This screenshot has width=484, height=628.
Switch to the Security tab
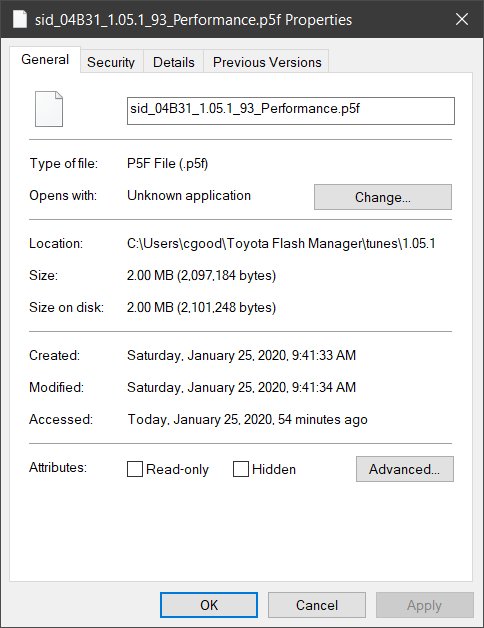[111, 62]
